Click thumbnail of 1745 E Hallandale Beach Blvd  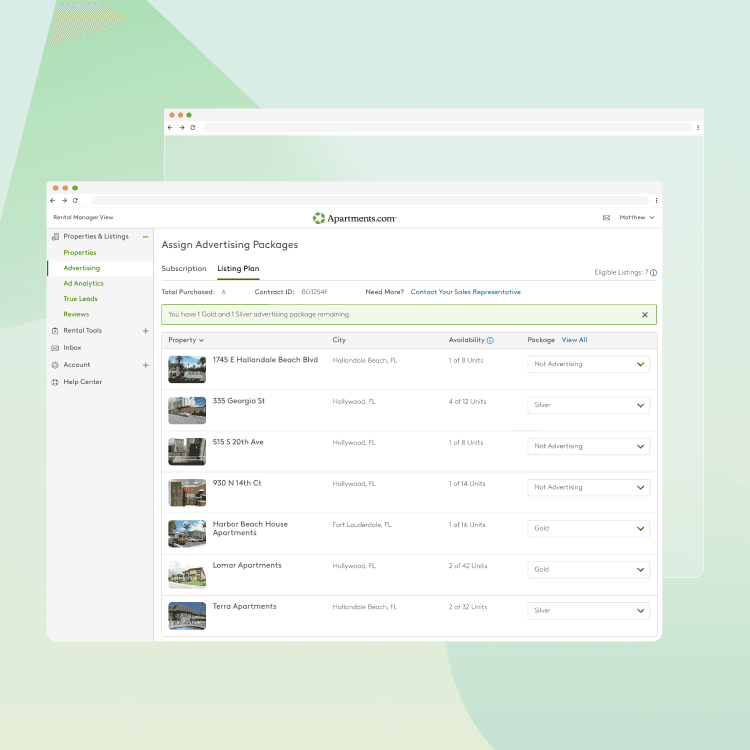(187, 369)
